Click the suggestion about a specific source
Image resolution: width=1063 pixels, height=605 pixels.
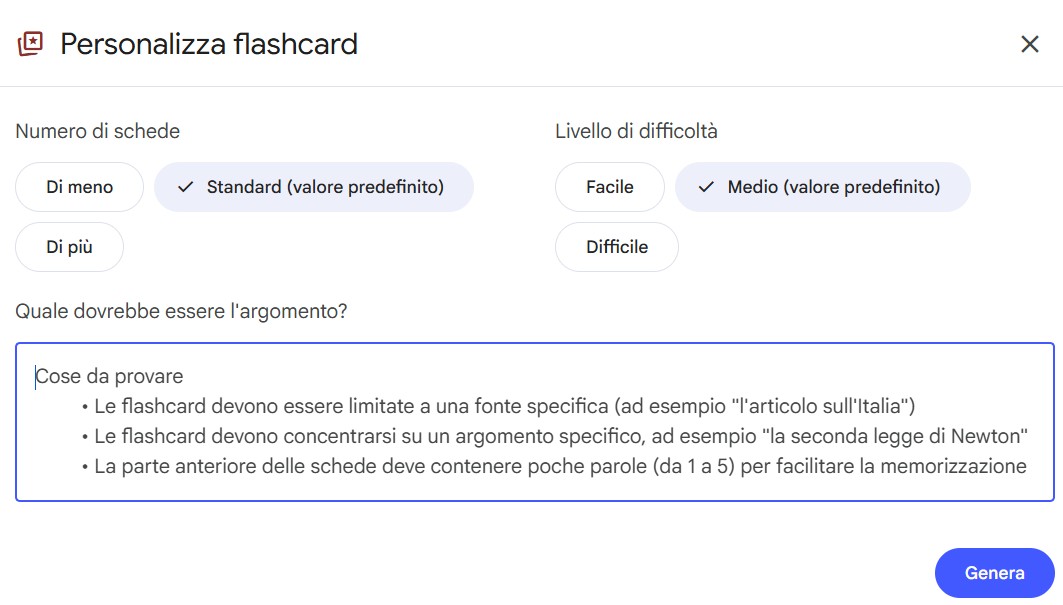click(505, 407)
